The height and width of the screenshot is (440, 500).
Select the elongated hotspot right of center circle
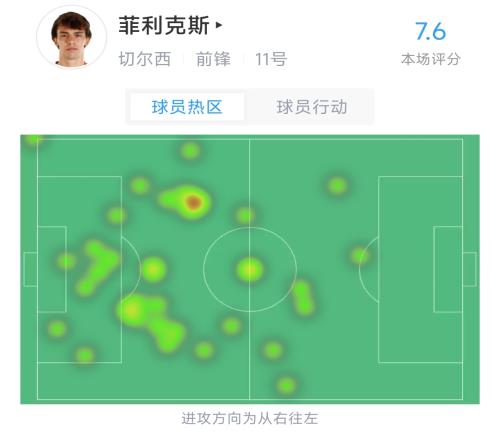(x=303, y=298)
